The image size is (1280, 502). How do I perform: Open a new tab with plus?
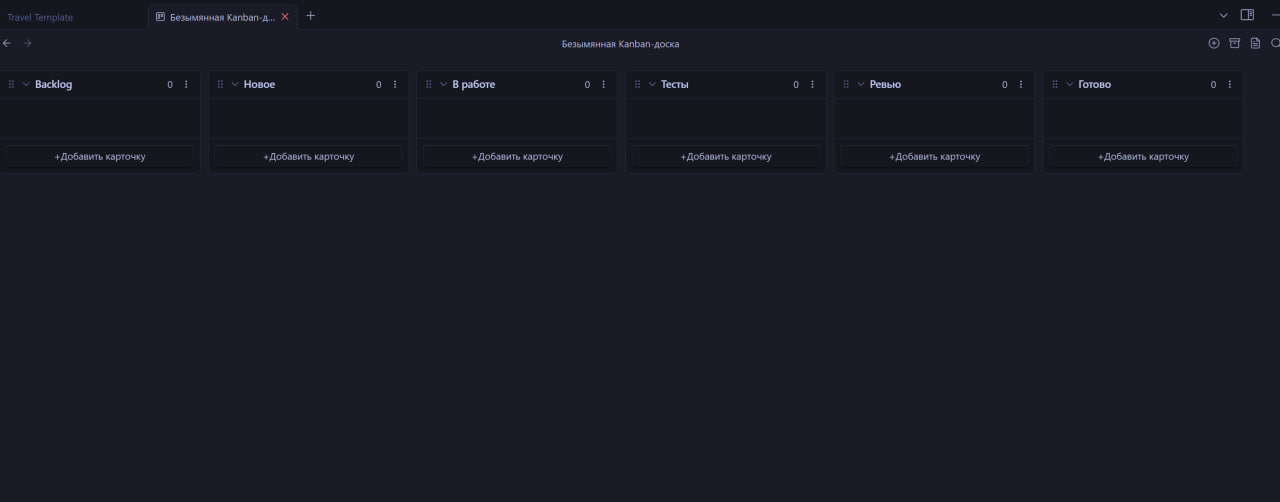point(310,16)
